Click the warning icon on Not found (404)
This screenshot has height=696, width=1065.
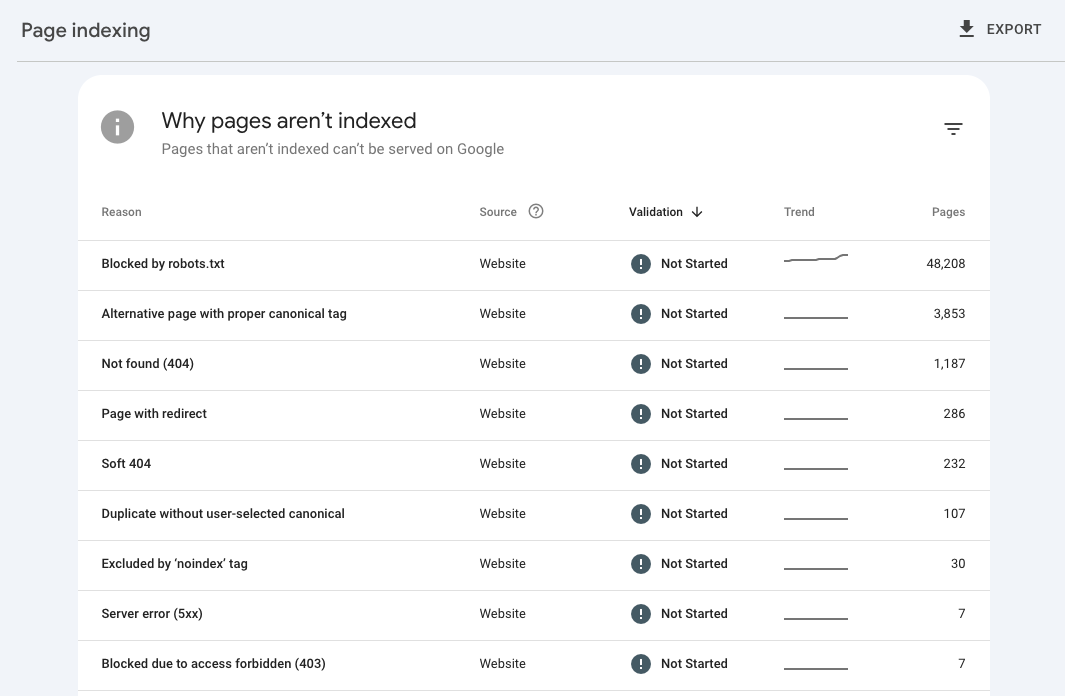[x=641, y=363]
